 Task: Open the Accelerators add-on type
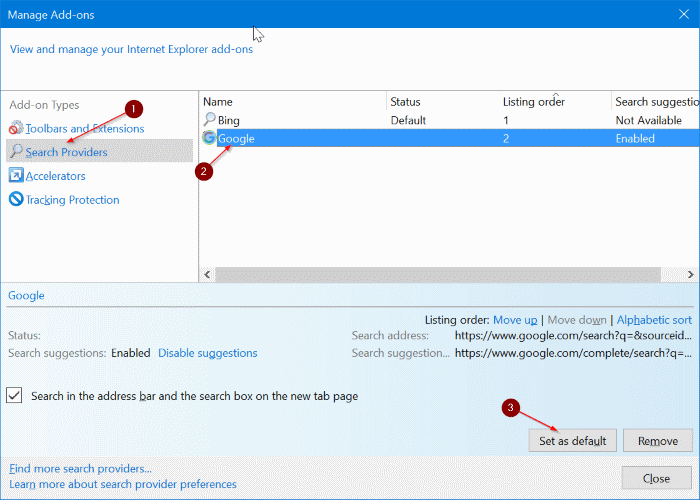click(55, 176)
